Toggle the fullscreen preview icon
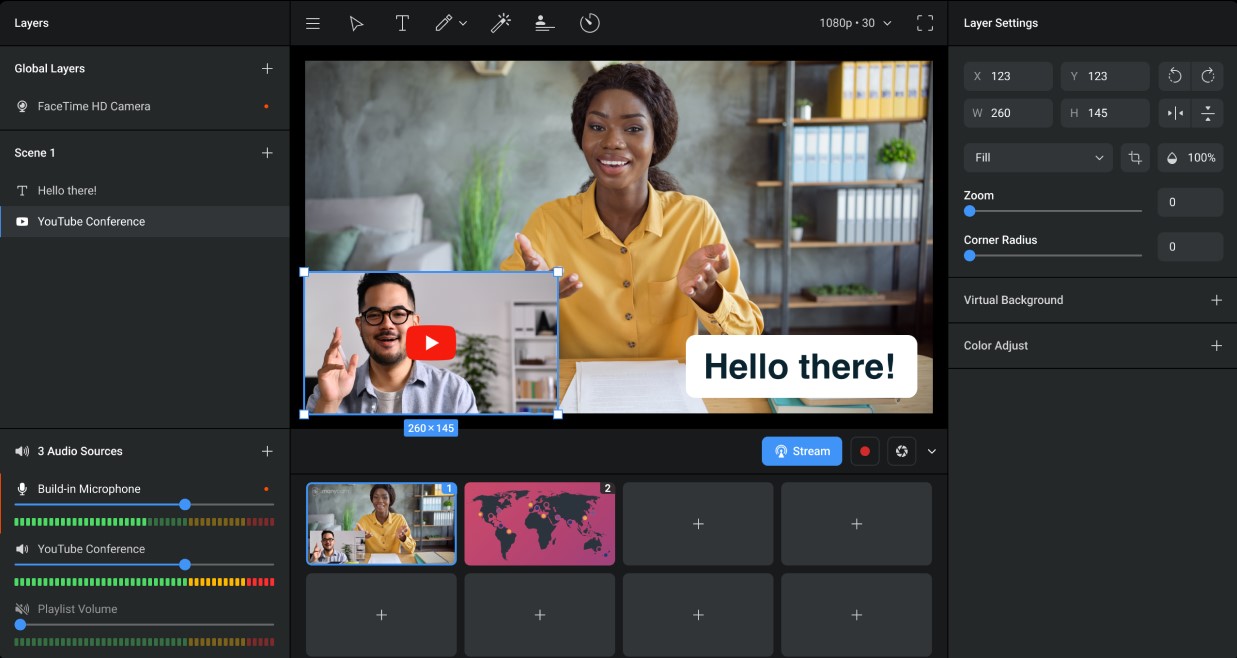 [925, 23]
